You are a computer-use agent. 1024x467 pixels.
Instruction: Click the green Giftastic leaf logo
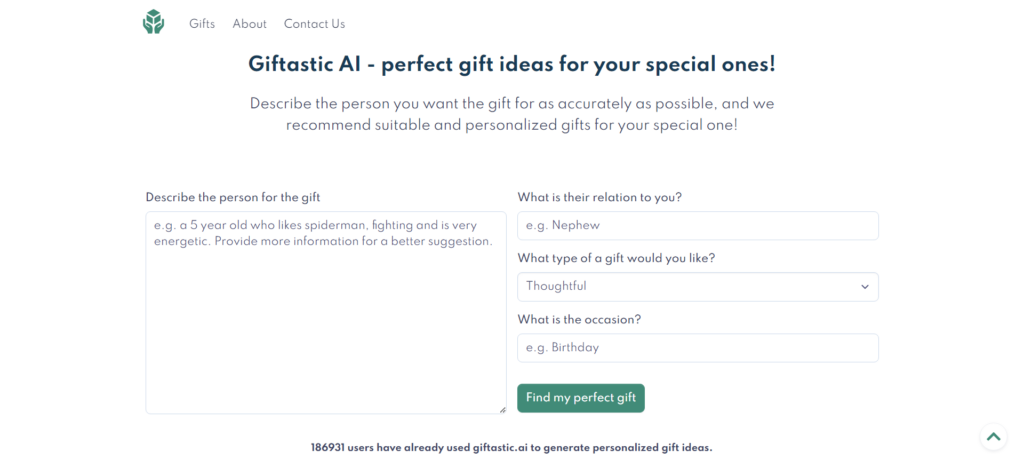point(153,22)
